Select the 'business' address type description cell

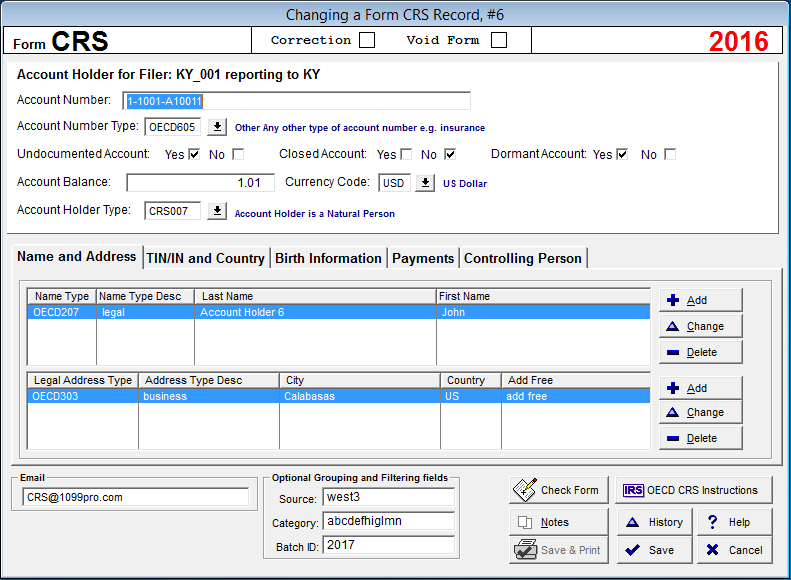point(209,396)
